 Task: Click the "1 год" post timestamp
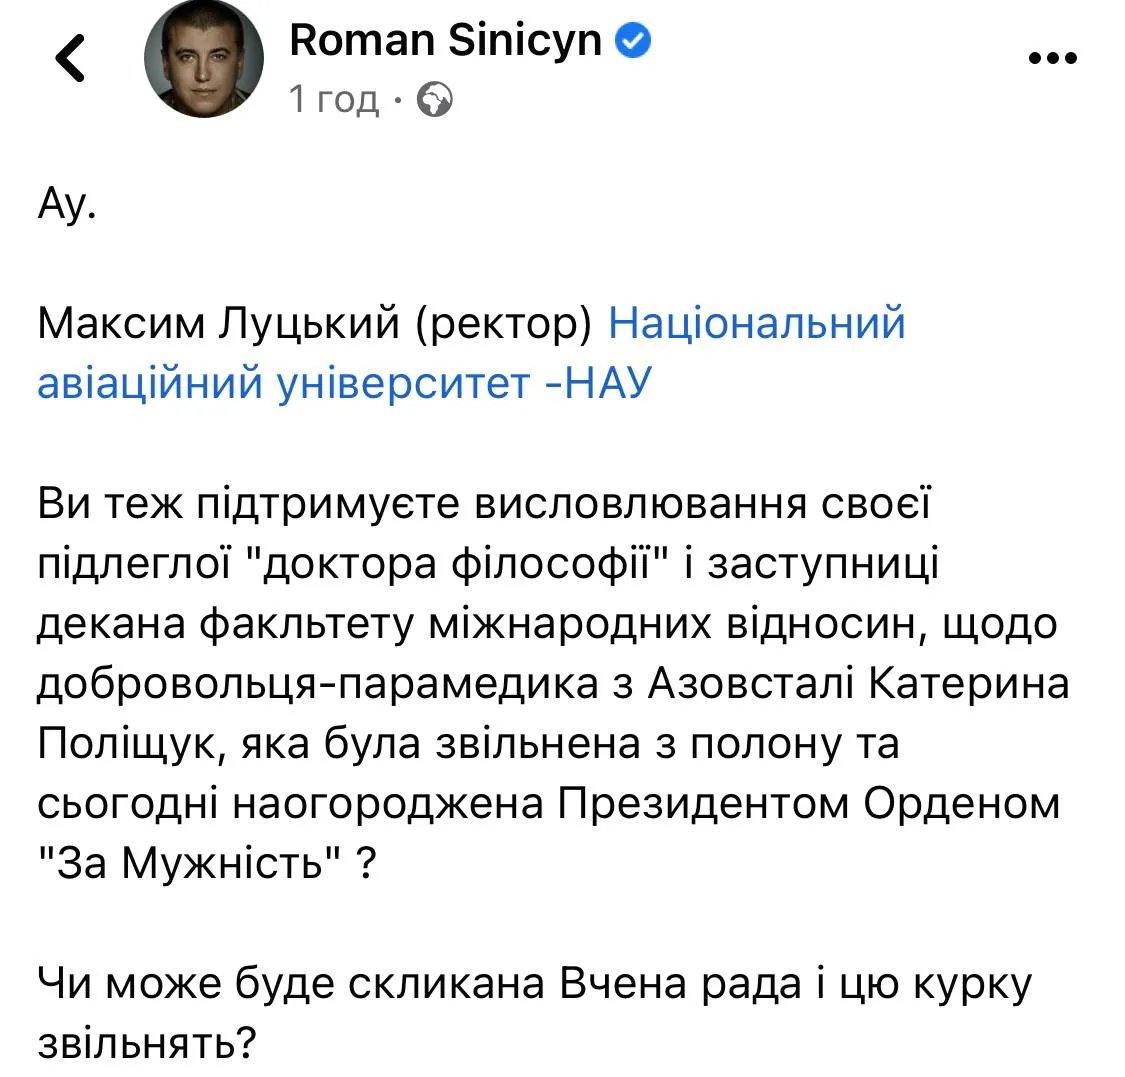tap(334, 99)
